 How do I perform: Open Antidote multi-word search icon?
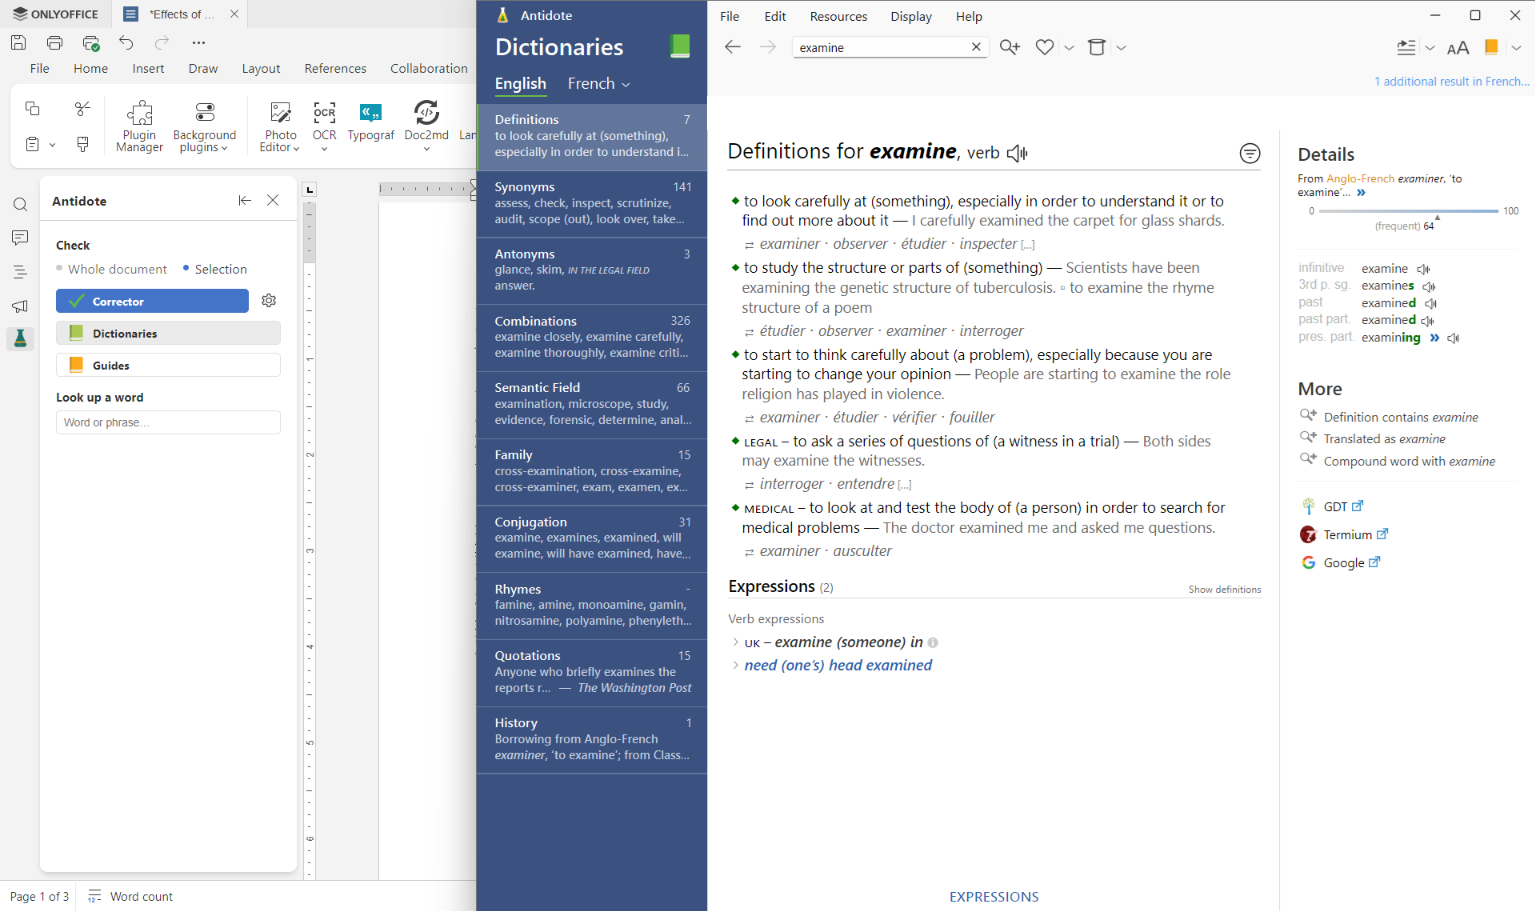tap(1010, 47)
